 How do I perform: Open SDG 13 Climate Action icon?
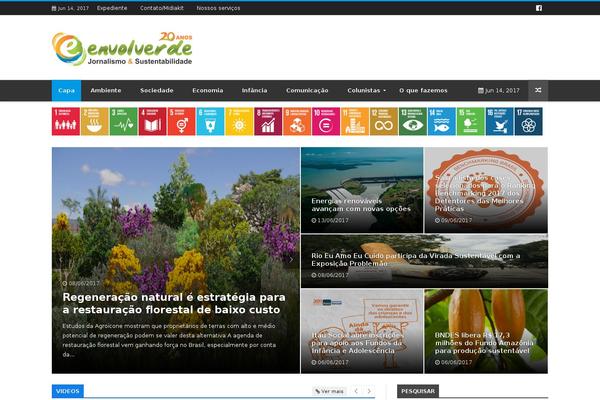[x=413, y=121]
